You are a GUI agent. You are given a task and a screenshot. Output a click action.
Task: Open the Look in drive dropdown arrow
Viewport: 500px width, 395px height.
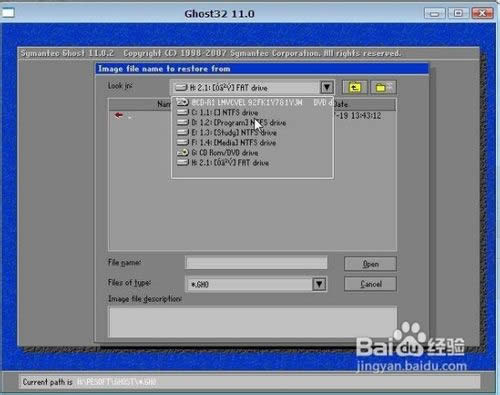point(327,87)
